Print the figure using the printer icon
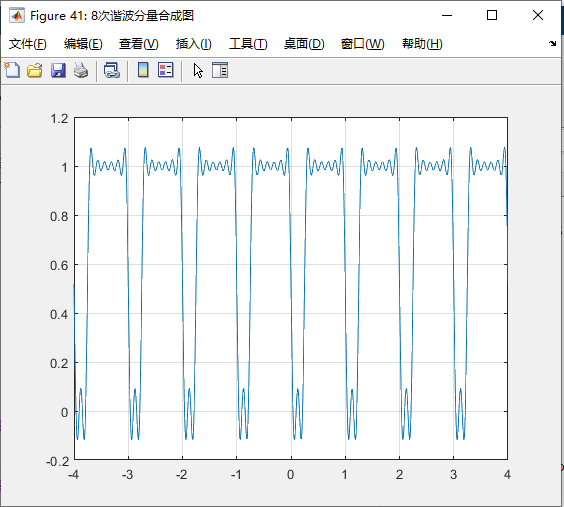This screenshot has width=564, height=507. (81, 70)
